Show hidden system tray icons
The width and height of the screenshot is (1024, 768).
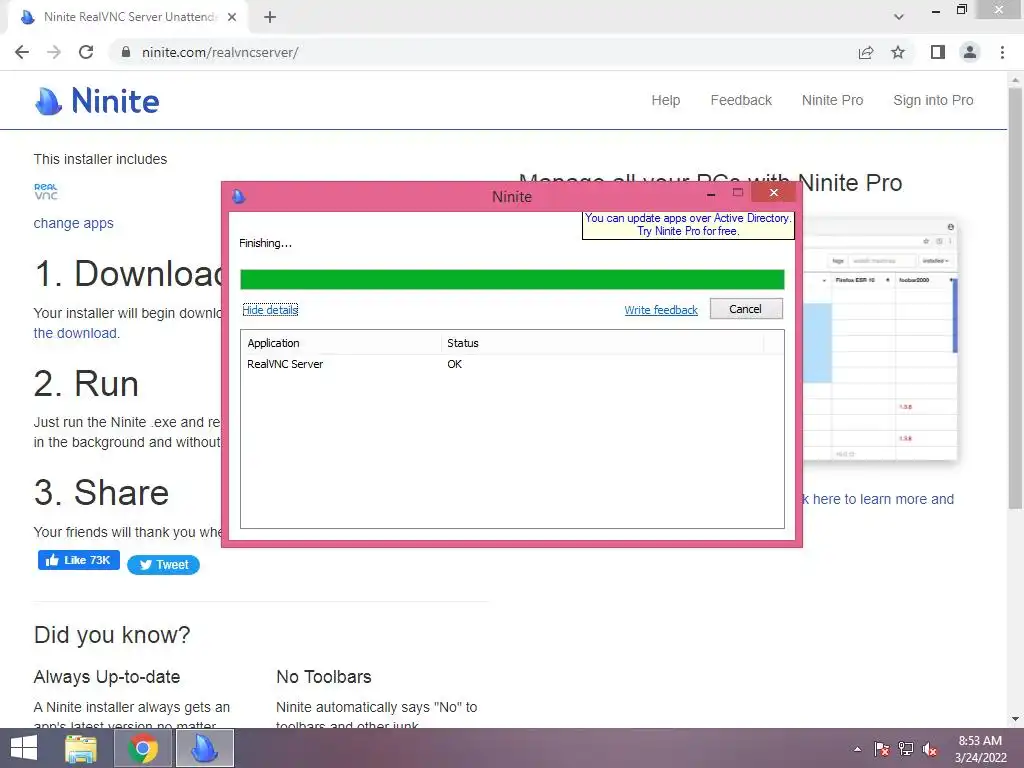857,749
